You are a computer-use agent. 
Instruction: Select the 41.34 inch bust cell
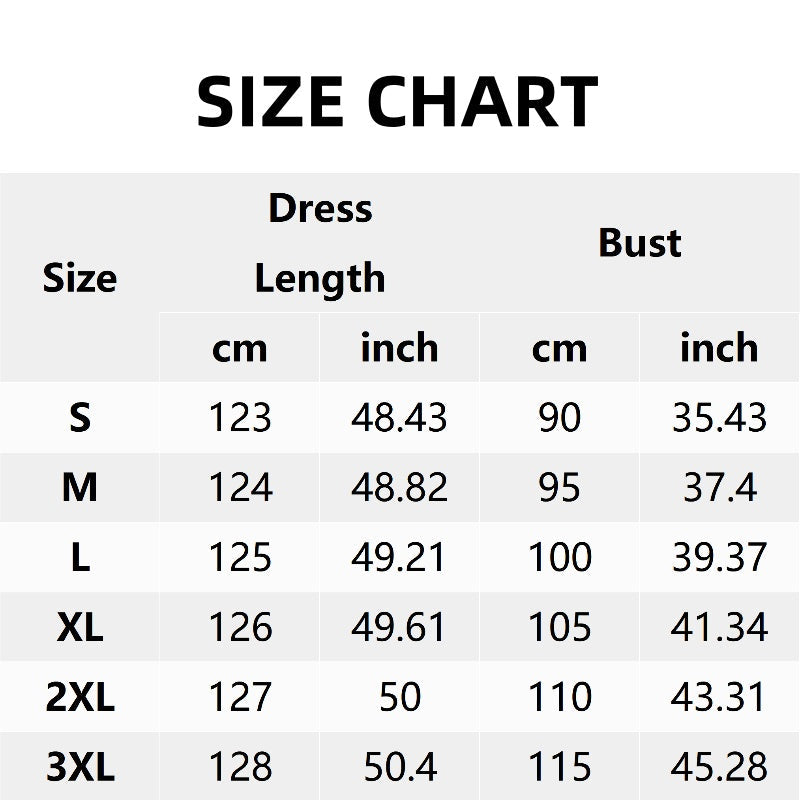[x=719, y=627]
